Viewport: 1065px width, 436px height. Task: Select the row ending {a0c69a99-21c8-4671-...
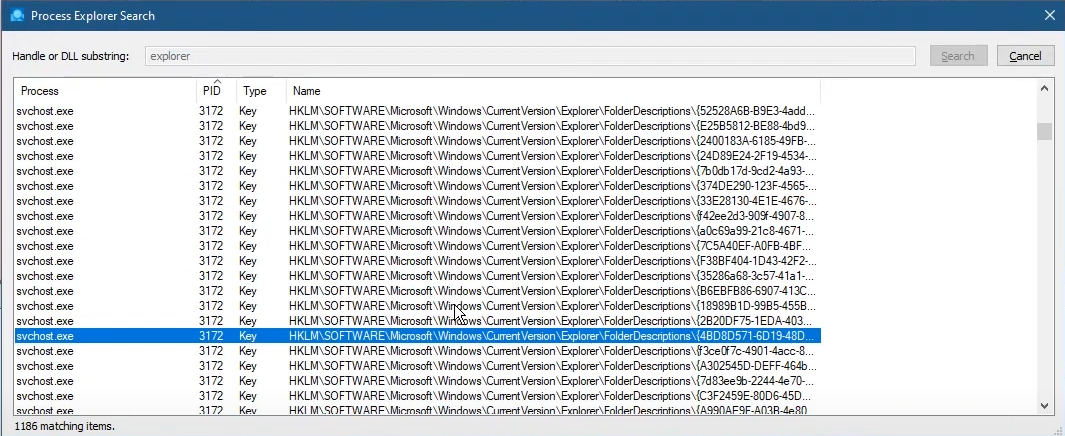418,231
